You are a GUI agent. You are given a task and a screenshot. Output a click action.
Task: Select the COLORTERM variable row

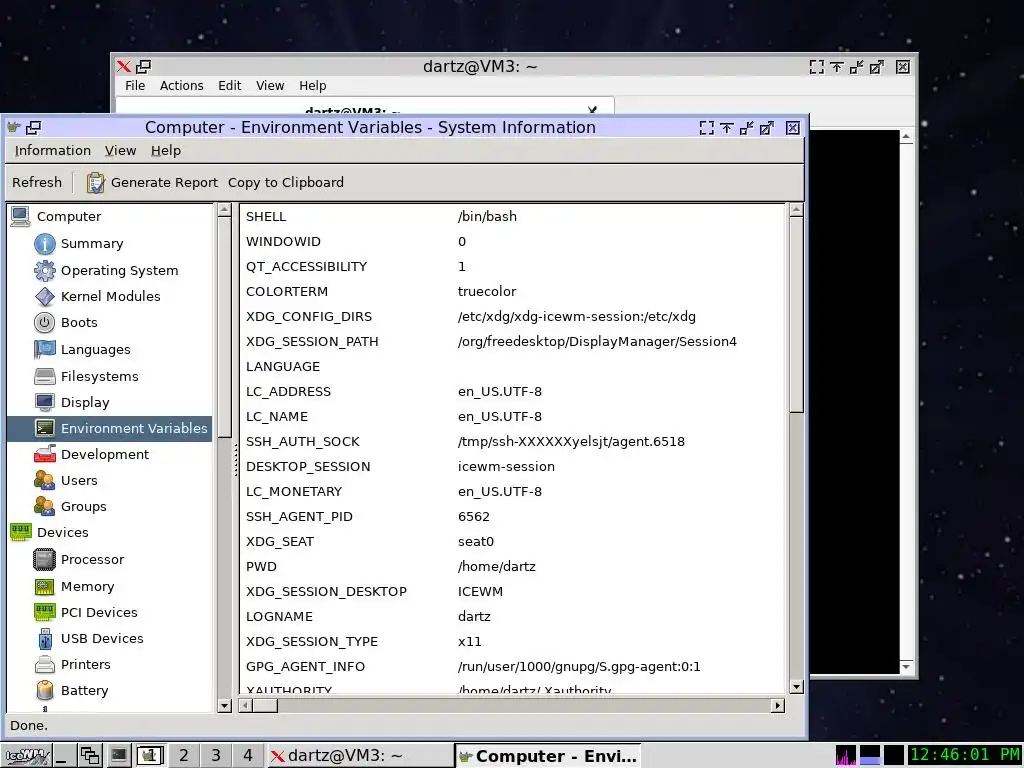coord(513,292)
